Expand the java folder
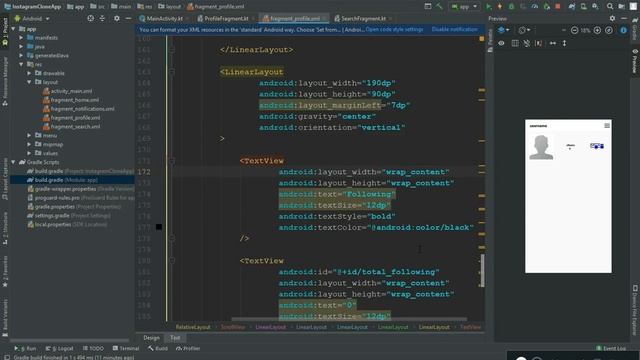The width and height of the screenshot is (640, 360). (x=21, y=47)
